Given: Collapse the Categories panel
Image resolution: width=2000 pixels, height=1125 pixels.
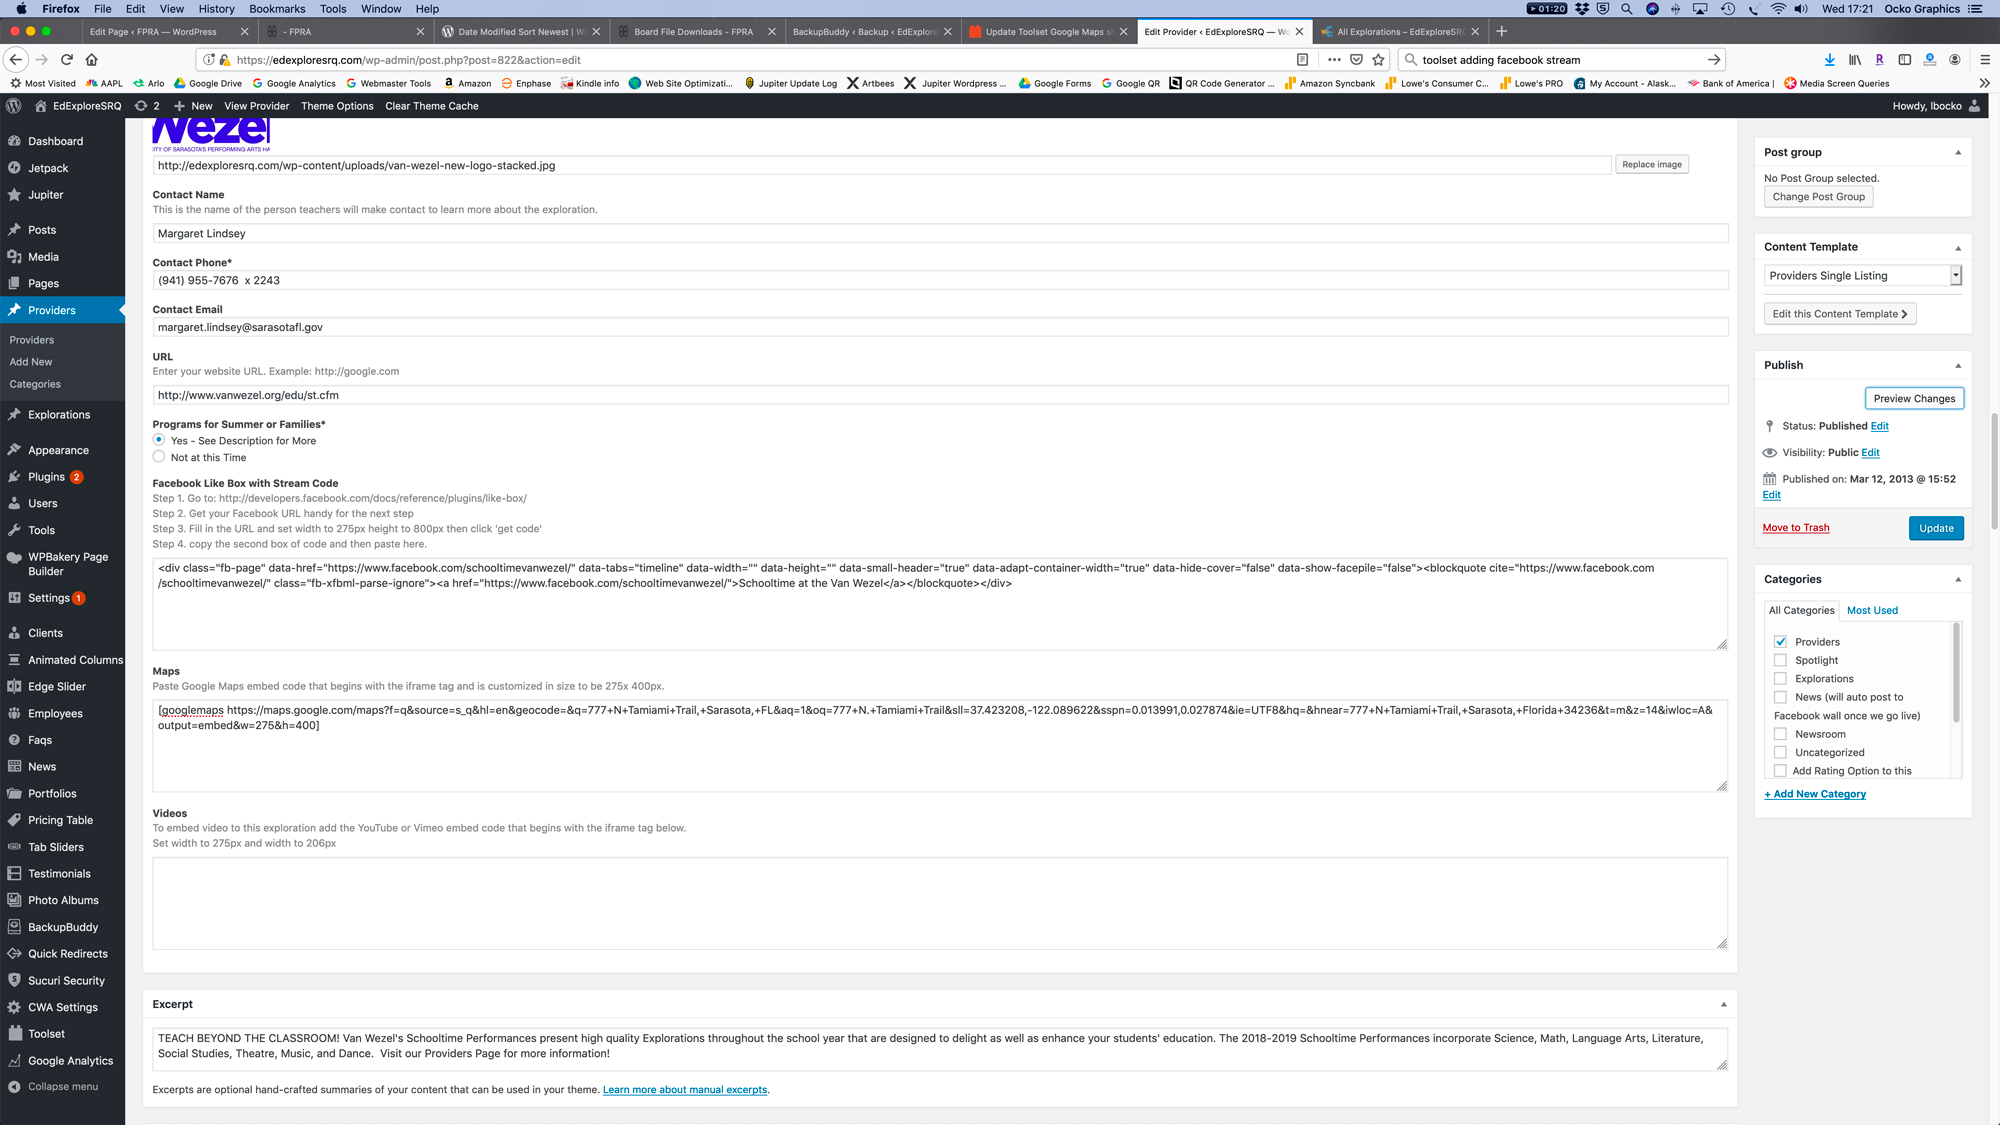Looking at the screenshot, I should click(1958, 580).
